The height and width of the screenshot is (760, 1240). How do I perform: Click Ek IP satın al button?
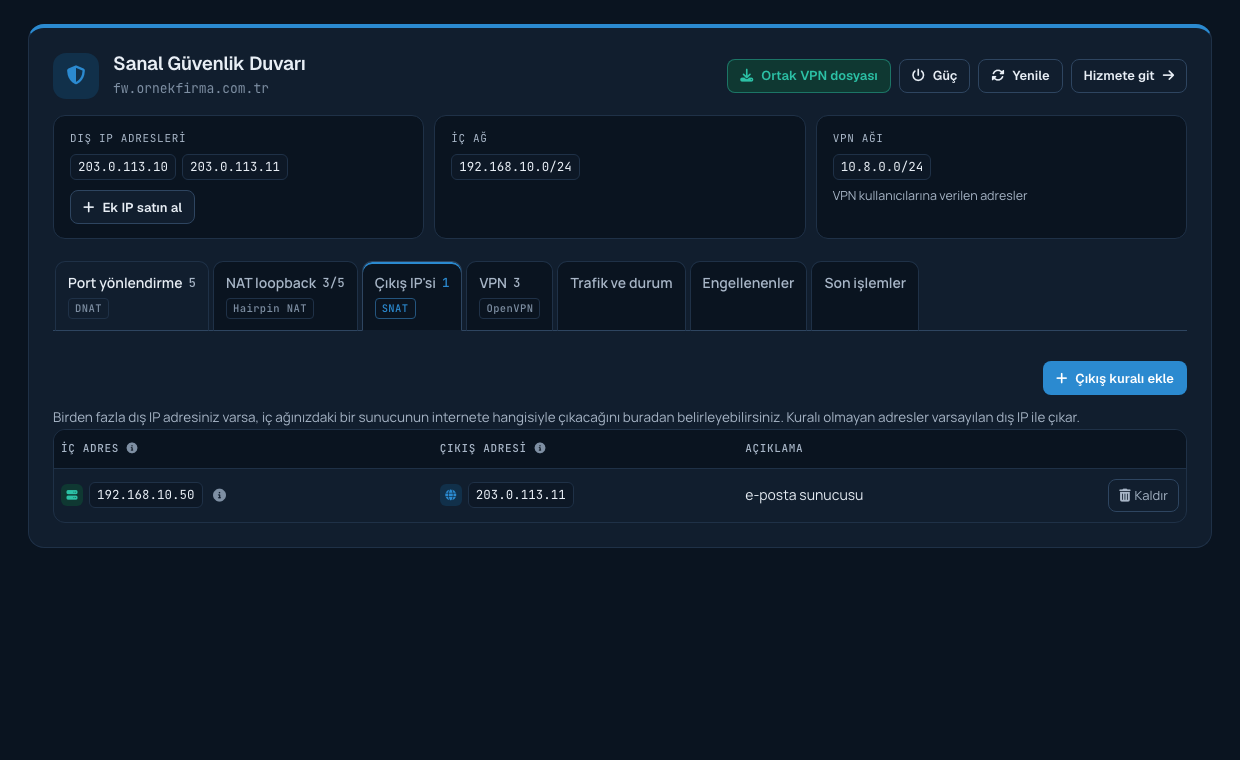(x=132, y=207)
